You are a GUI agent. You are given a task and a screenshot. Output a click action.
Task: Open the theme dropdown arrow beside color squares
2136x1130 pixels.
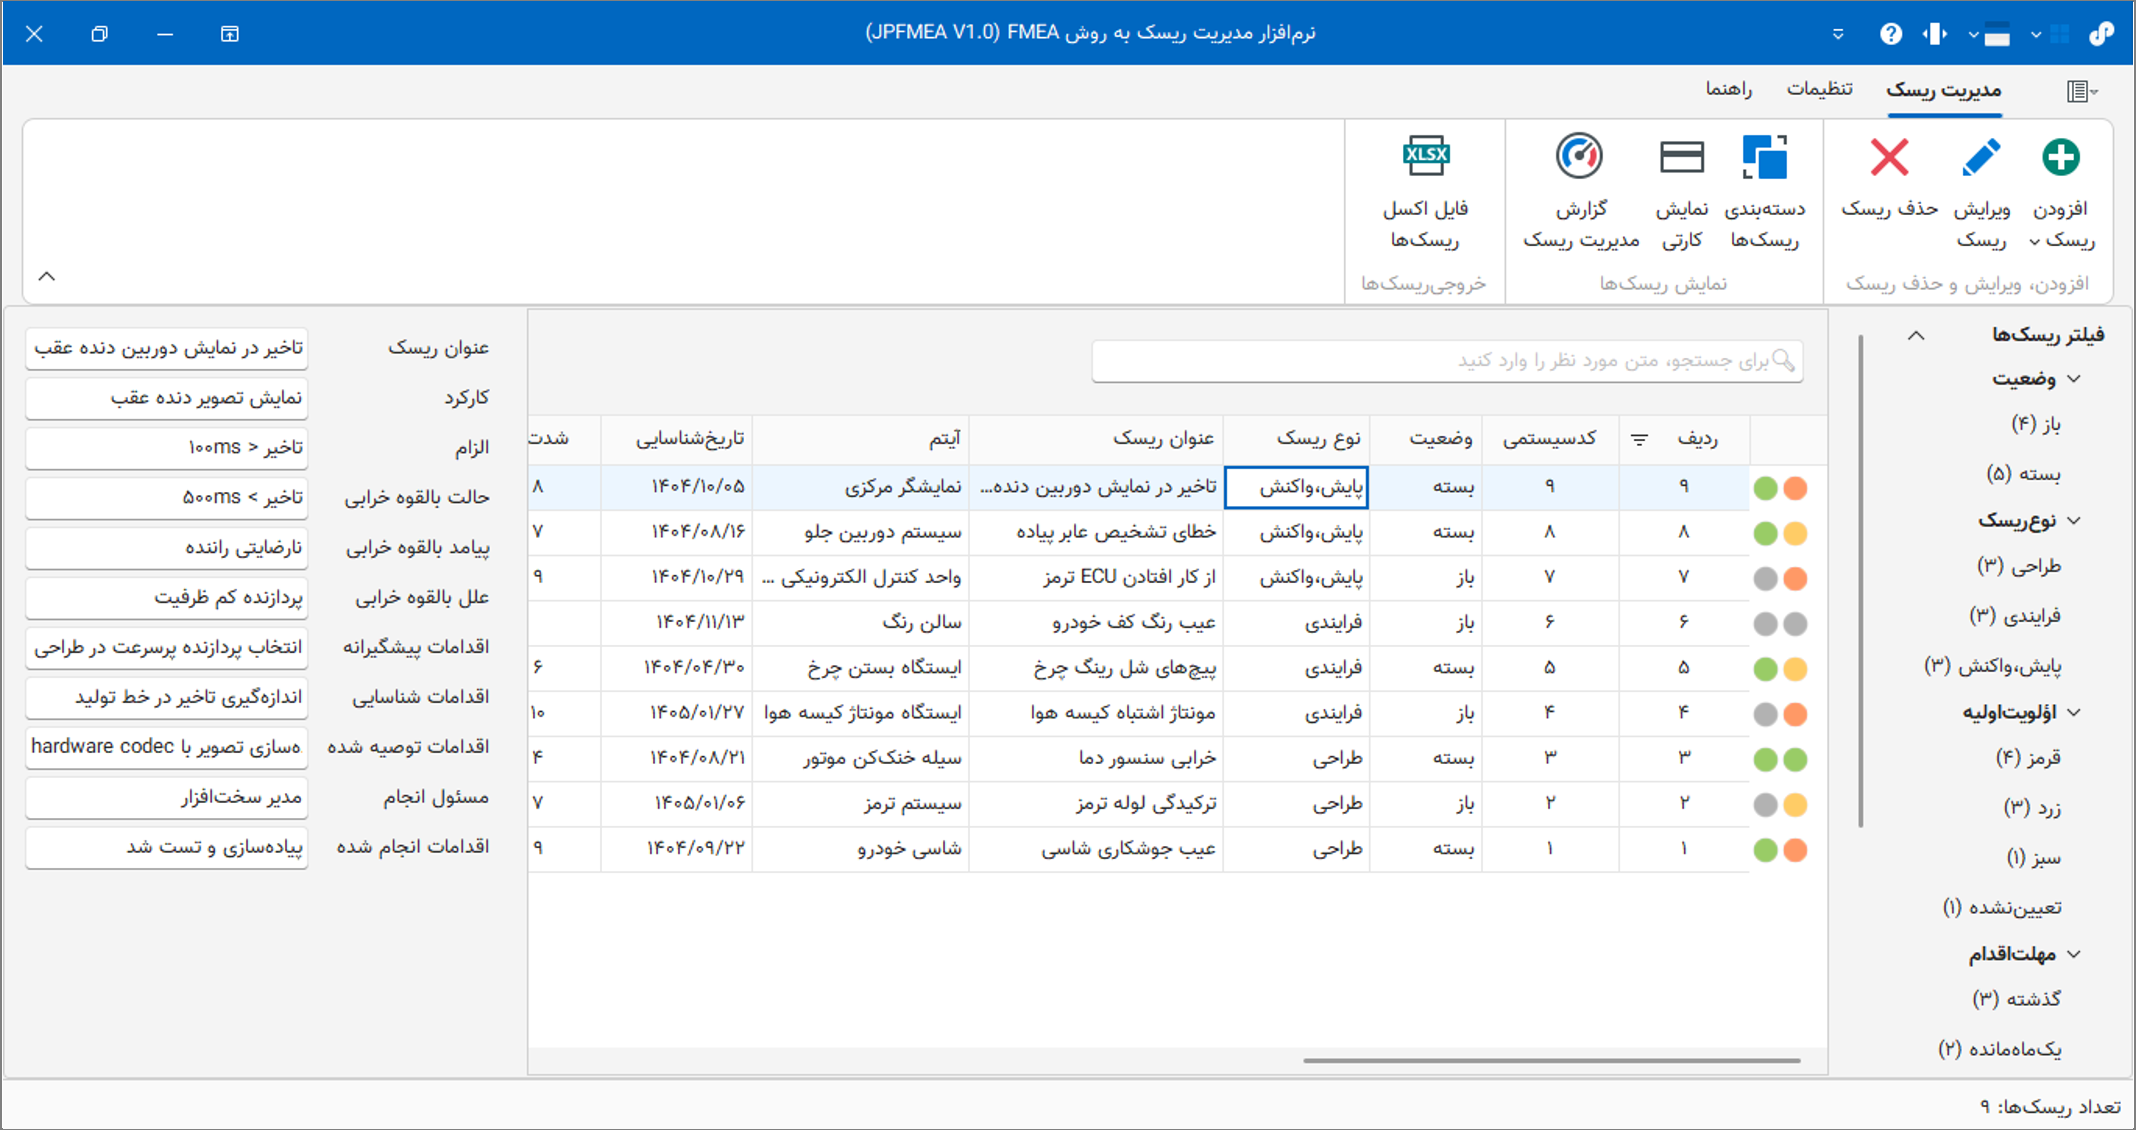pos(2035,35)
